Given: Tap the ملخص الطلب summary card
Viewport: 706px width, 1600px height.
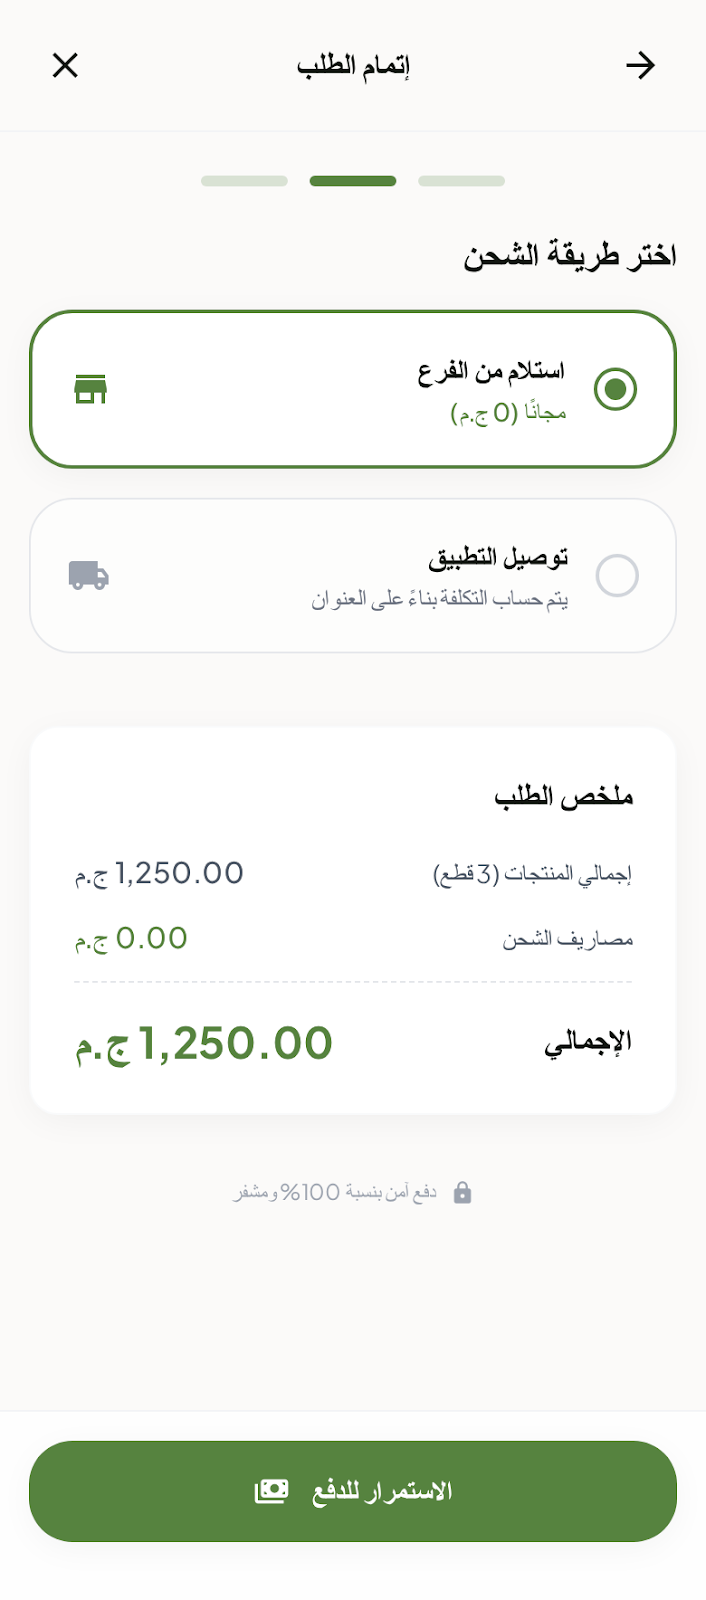Looking at the screenshot, I should (x=353, y=918).
